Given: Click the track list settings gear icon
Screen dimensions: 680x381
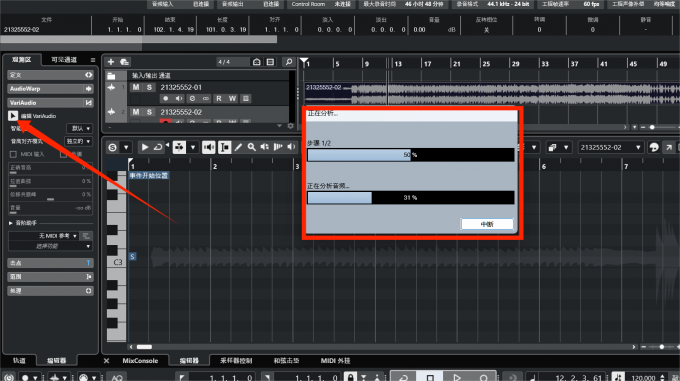Looking at the screenshot, I should 291,126.
